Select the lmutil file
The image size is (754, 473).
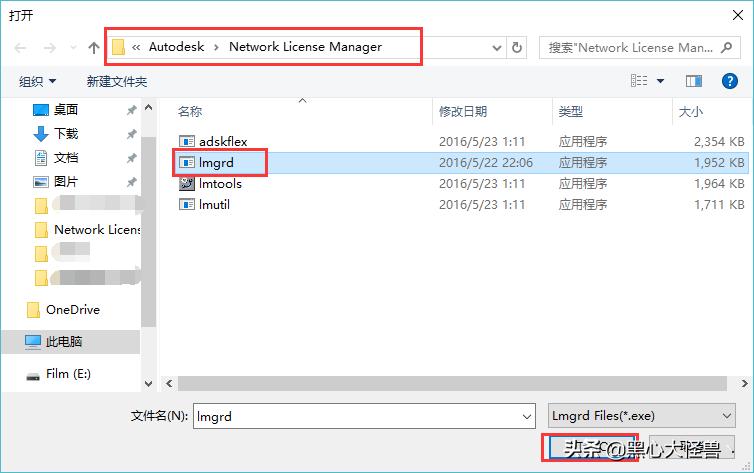[x=214, y=204]
